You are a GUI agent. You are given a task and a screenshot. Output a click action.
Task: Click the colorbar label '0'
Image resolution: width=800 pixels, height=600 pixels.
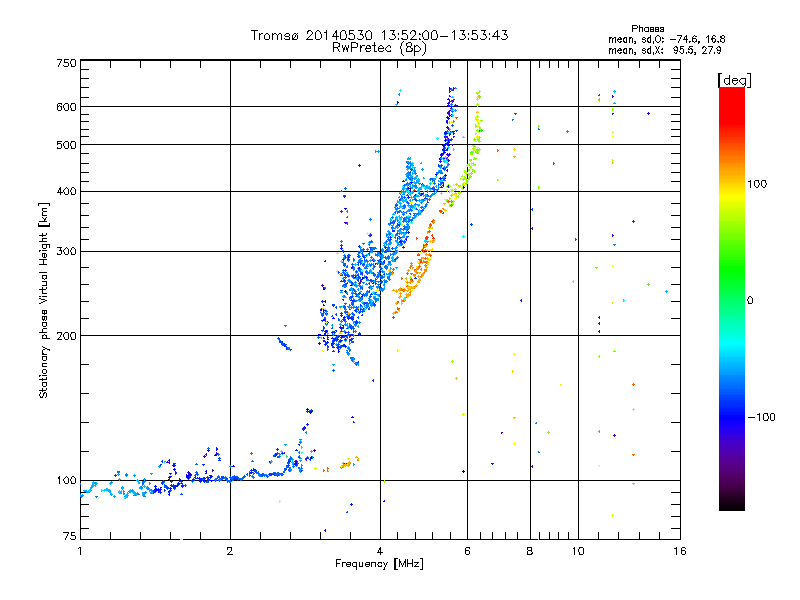750,301
